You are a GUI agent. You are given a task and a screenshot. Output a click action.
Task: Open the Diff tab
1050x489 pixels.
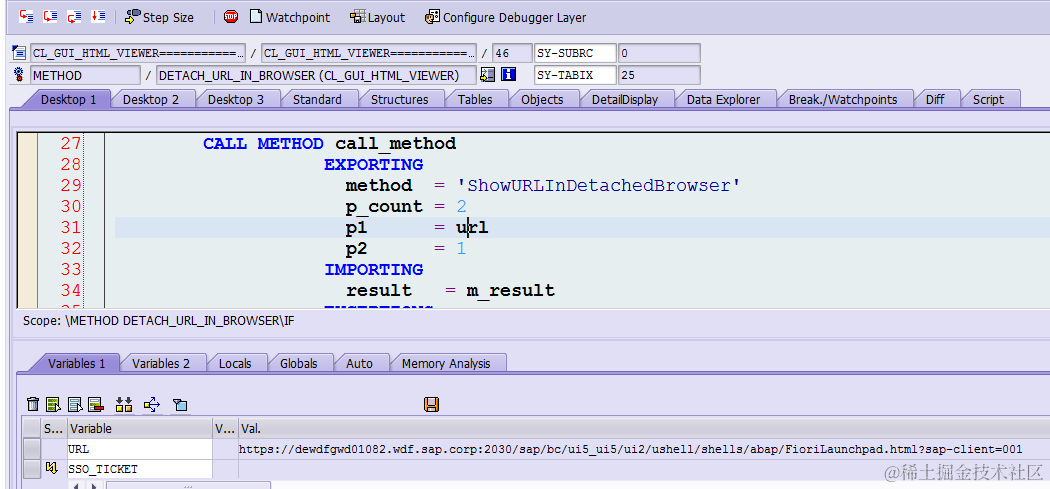coord(935,99)
